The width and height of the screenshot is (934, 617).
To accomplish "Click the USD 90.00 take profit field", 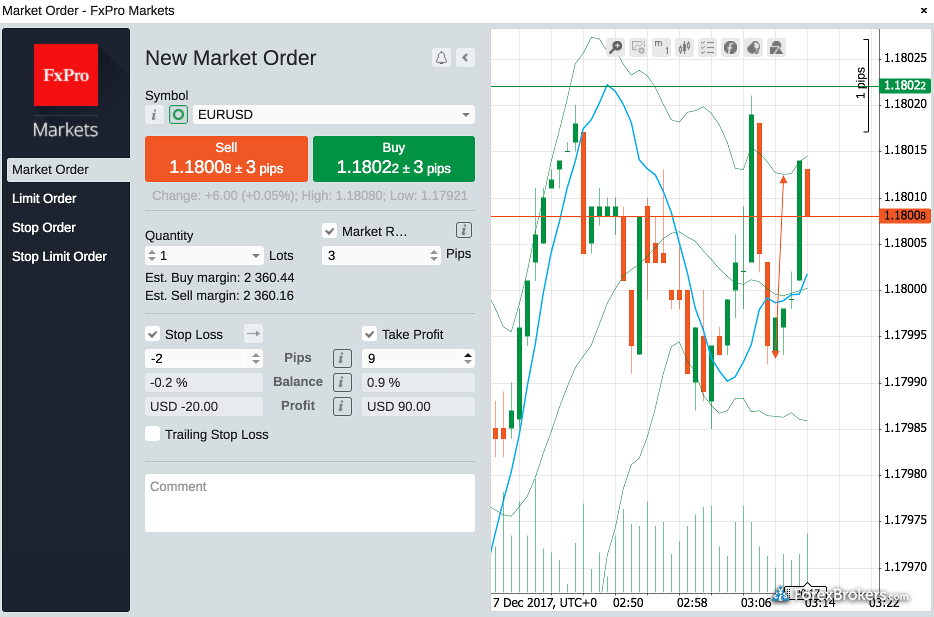I will pos(418,406).
